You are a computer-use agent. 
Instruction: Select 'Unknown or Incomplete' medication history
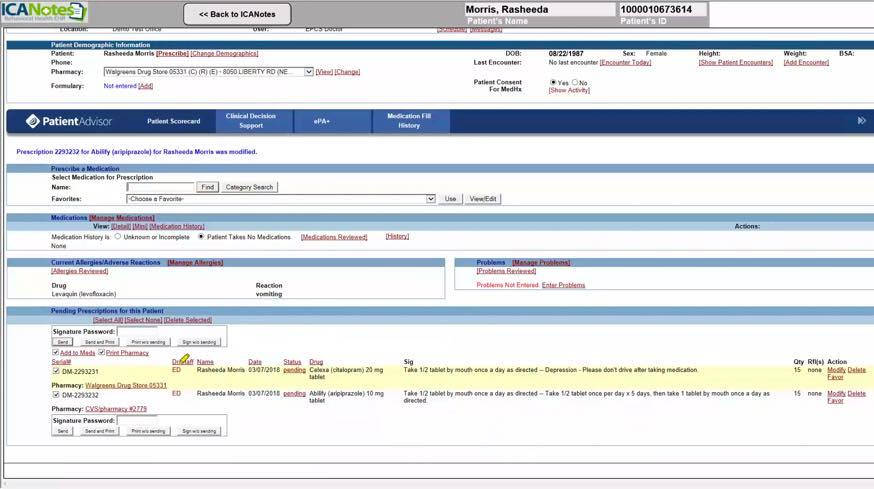[118, 237]
